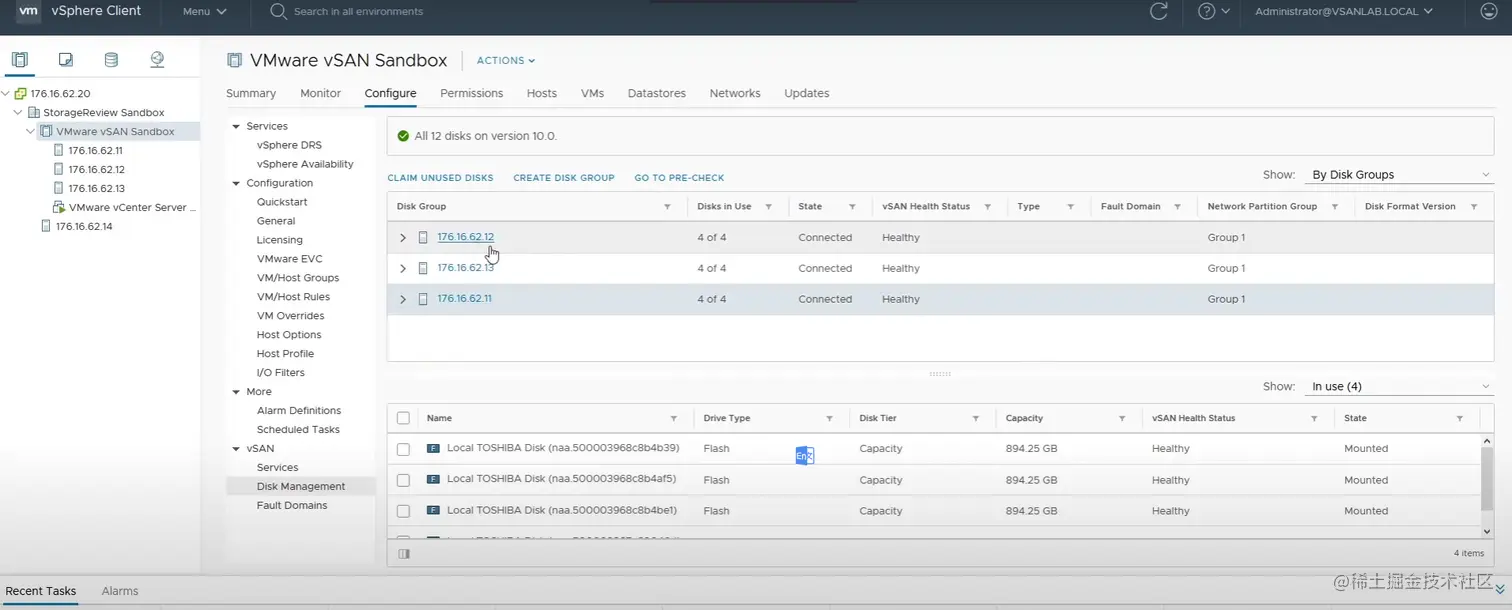The height and width of the screenshot is (610, 1512).
Task: Click the search magnifier icon
Action: (279, 11)
